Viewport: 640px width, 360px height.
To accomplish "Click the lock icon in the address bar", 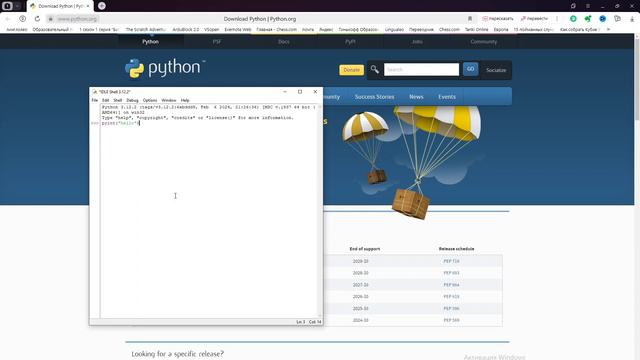I will tap(51, 19).
